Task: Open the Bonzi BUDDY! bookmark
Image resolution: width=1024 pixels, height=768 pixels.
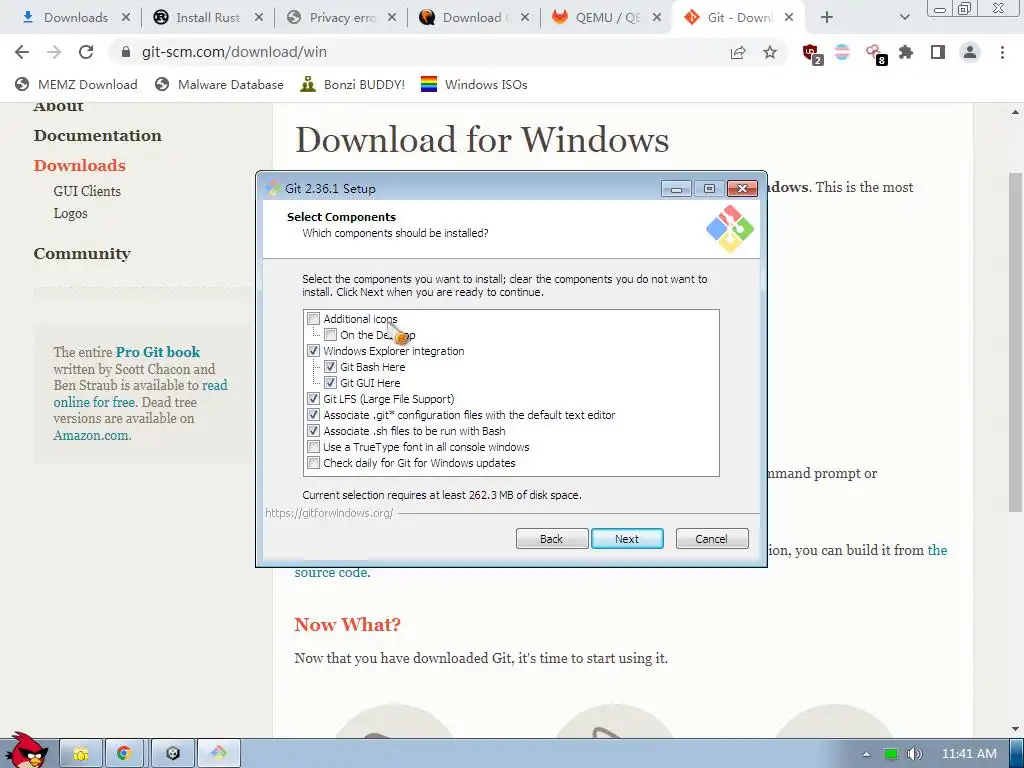Action: click(x=353, y=84)
